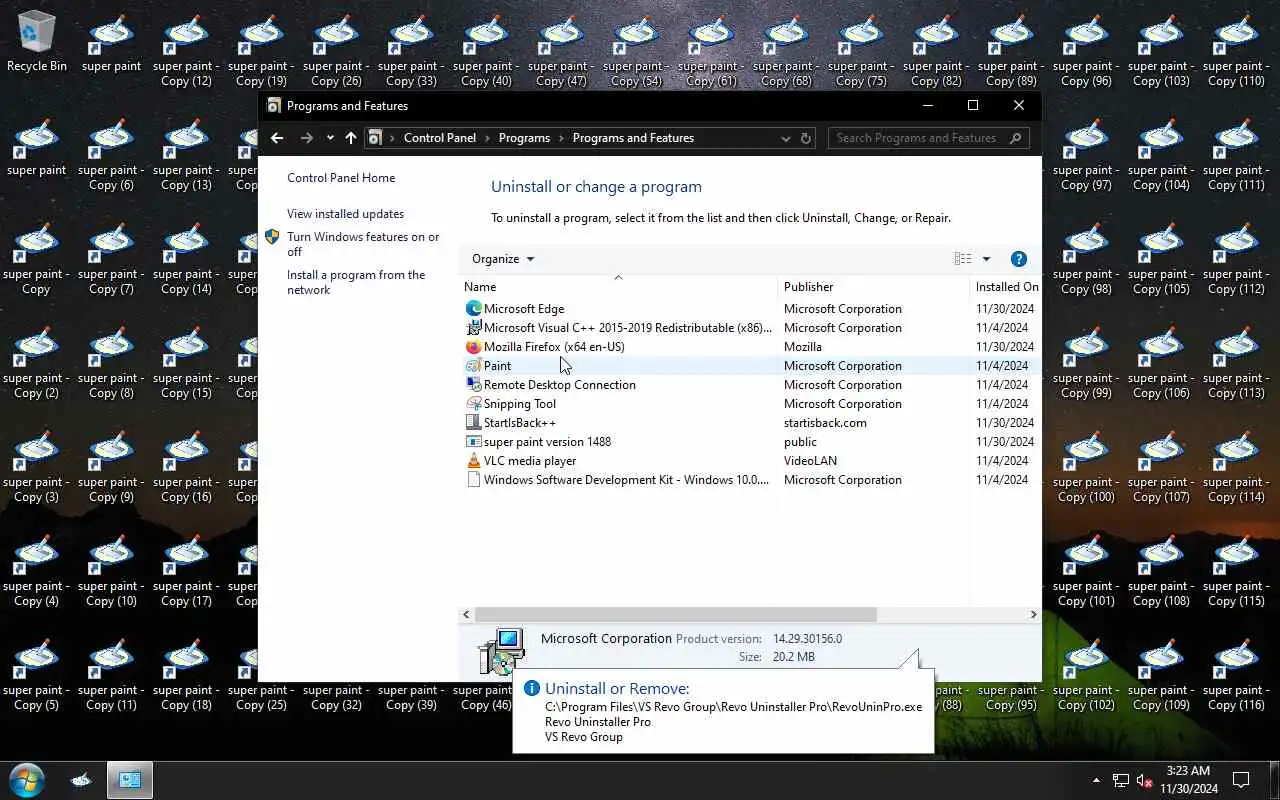The height and width of the screenshot is (800, 1280).
Task: Expand the chevron after Programs breadcrumb
Action: (561, 138)
